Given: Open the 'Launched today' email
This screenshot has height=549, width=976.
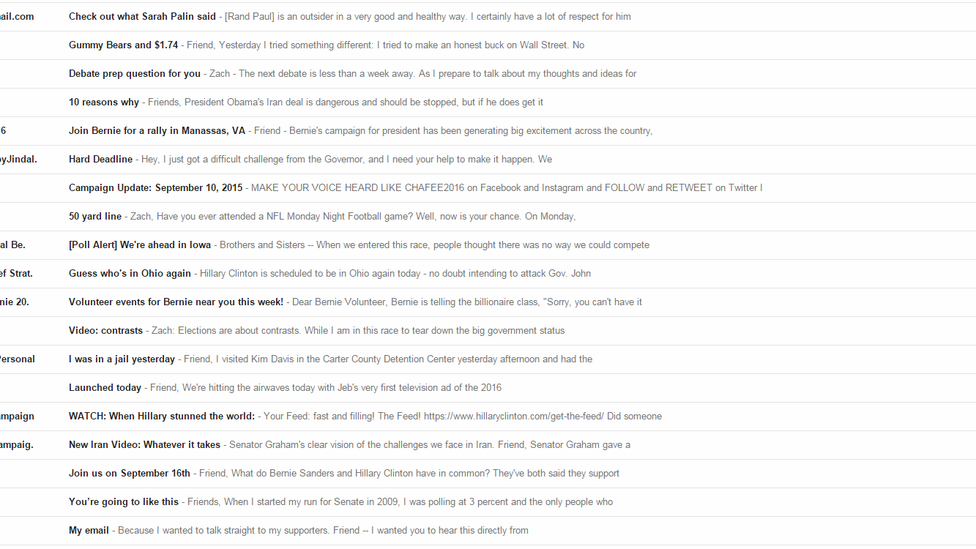Looking at the screenshot, I should pyautogui.click(x=488, y=388).
